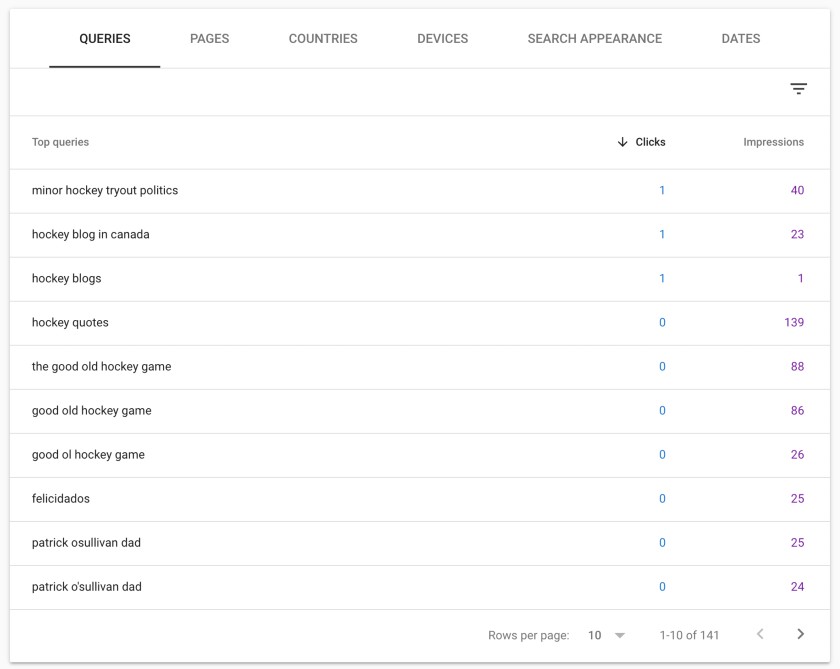Go to the next page of queries

(800, 634)
